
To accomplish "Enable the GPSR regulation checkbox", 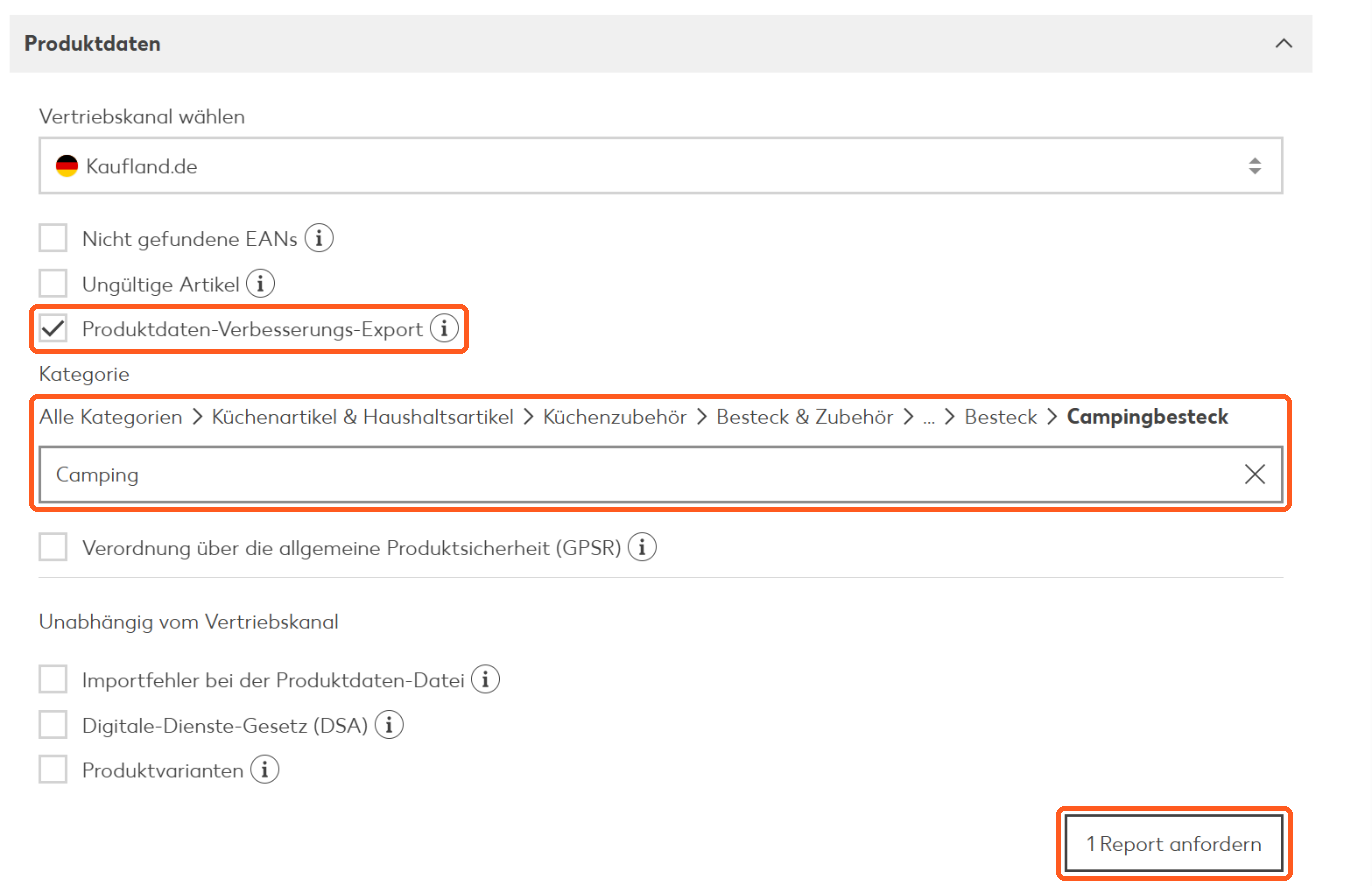I will [53, 548].
